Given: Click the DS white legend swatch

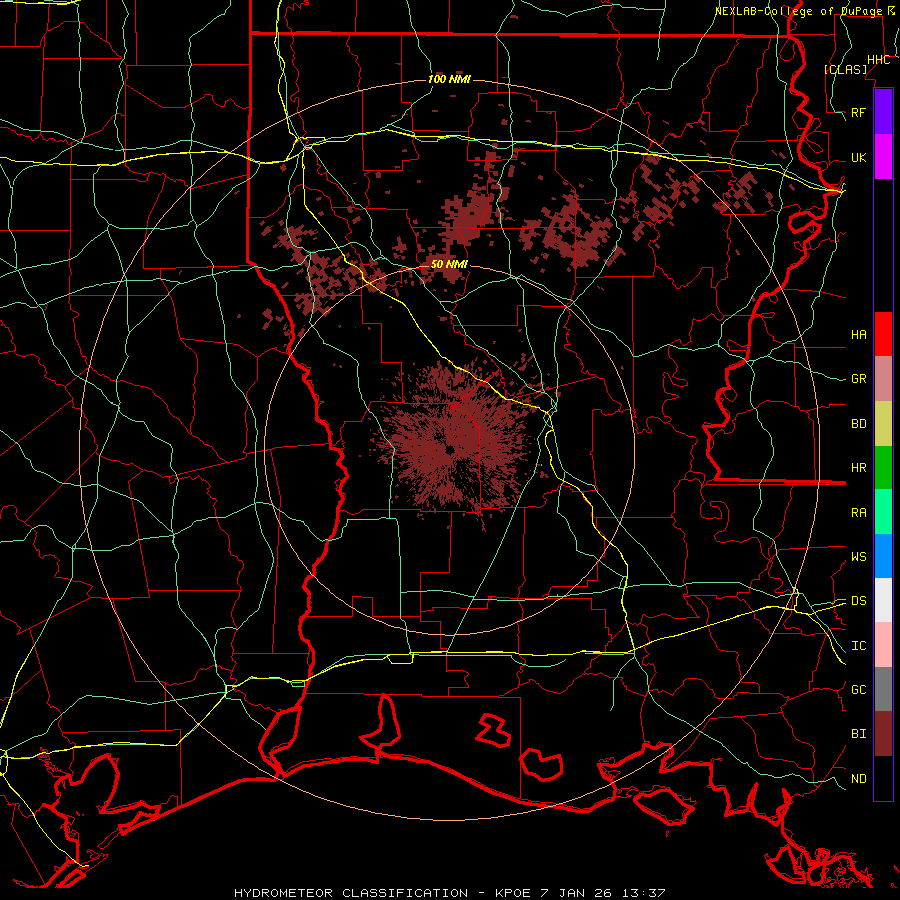Looking at the screenshot, I should point(883,600).
